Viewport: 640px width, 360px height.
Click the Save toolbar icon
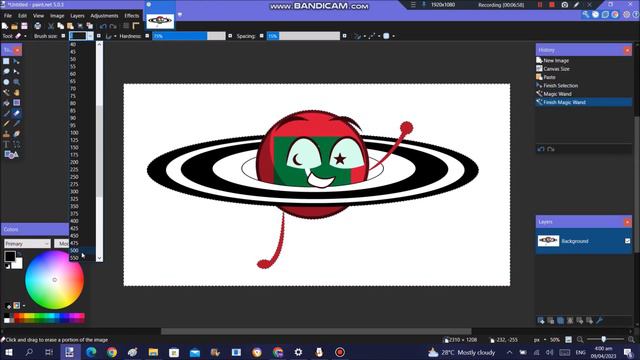coord(24,26)
